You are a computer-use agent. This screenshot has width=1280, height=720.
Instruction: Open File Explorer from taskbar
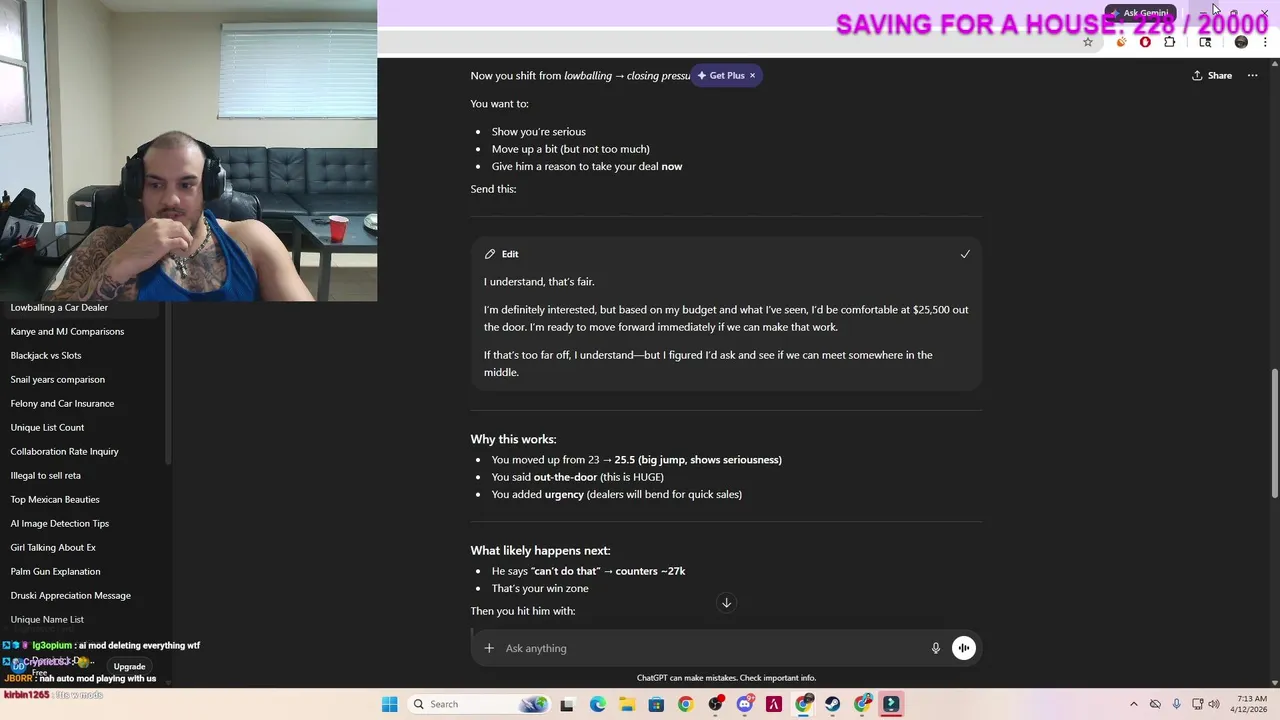tap(627, 704)
